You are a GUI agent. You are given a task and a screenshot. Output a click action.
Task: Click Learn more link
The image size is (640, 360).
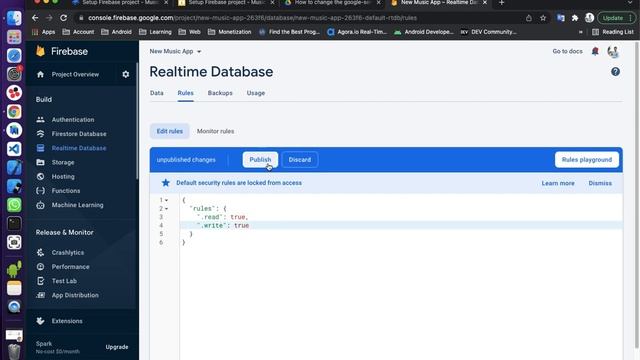coord(558,183)
